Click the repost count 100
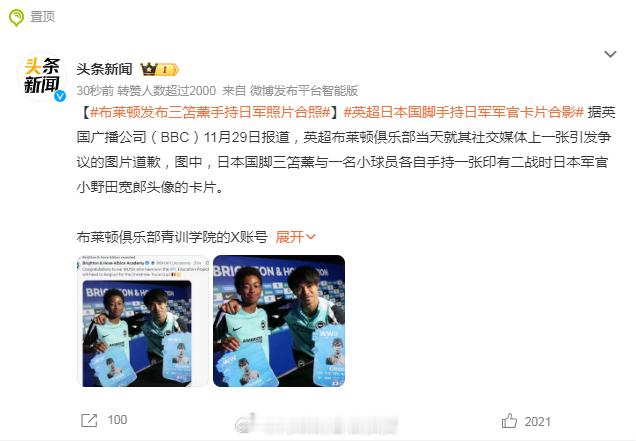The width and height of the screenshot is (636, 441). click(117, 420)
